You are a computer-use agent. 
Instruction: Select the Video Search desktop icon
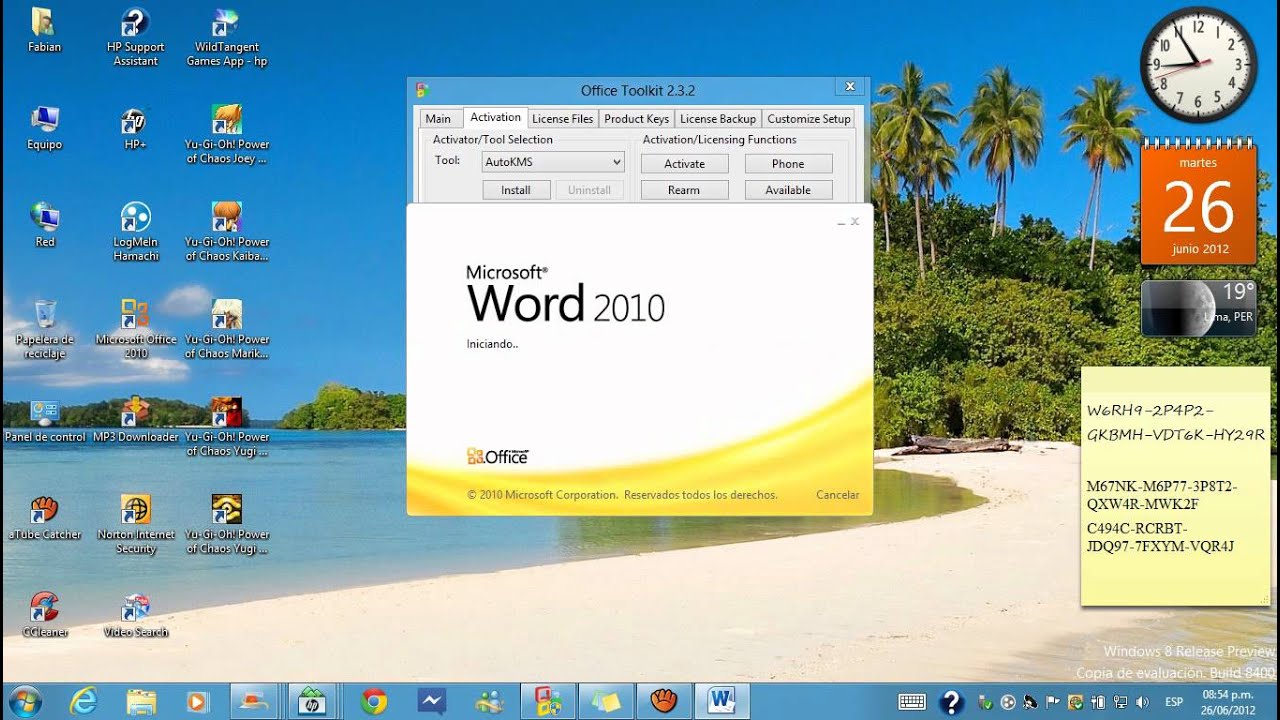135,615
